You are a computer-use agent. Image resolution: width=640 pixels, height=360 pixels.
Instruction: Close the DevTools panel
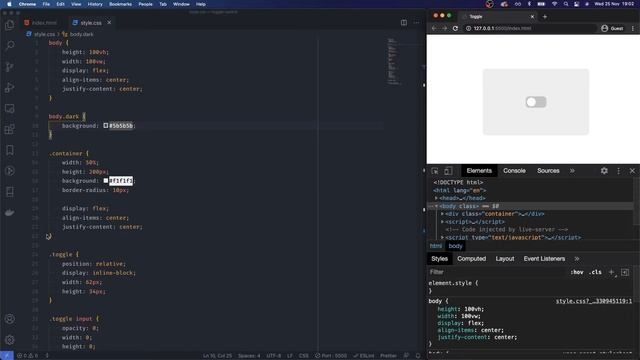[x=632, y=171]
